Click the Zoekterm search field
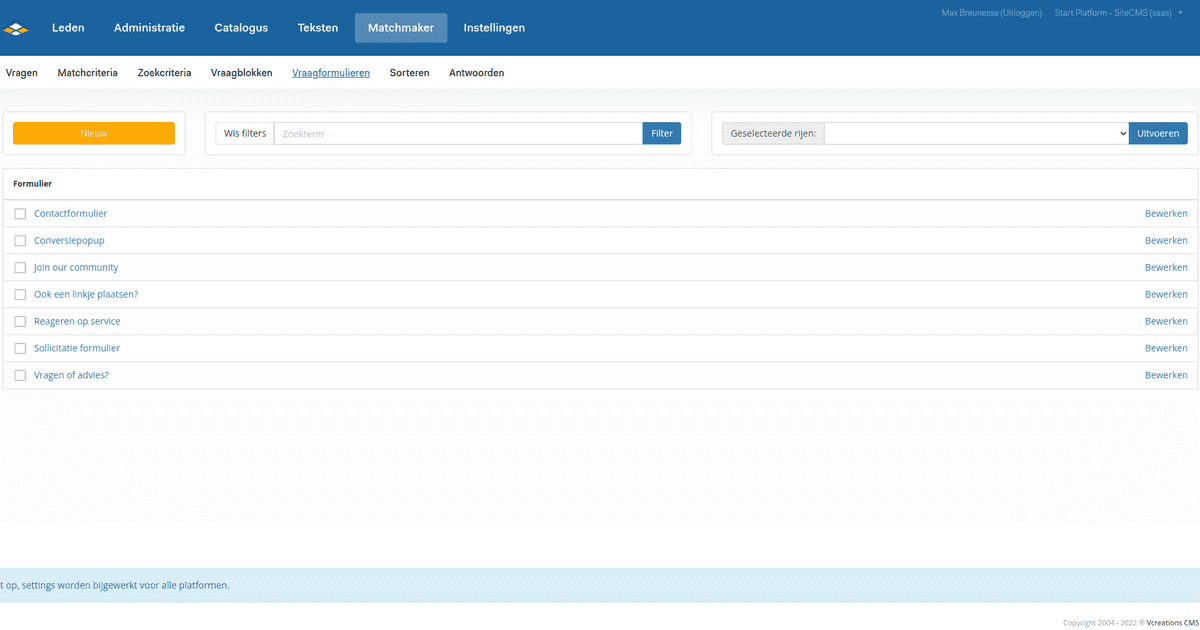 455,132
